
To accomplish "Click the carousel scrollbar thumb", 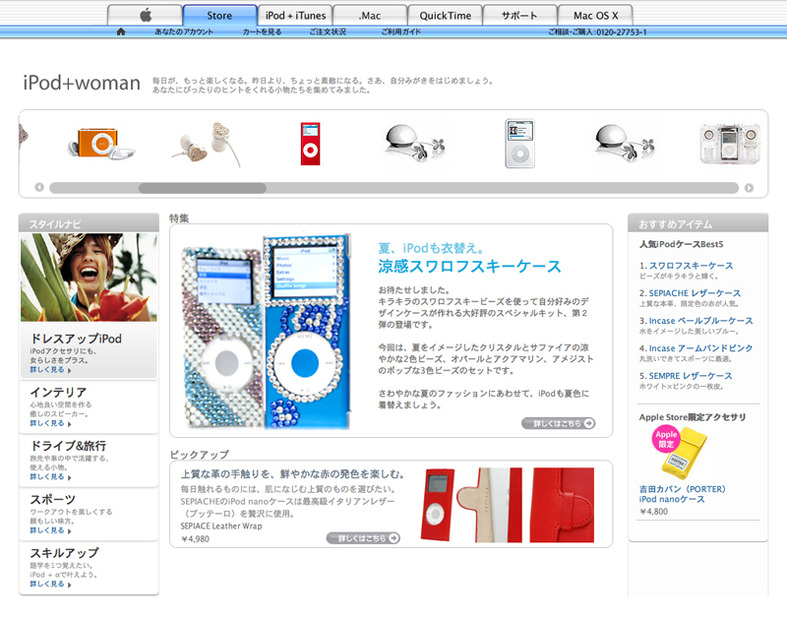I will pos(202,188).
